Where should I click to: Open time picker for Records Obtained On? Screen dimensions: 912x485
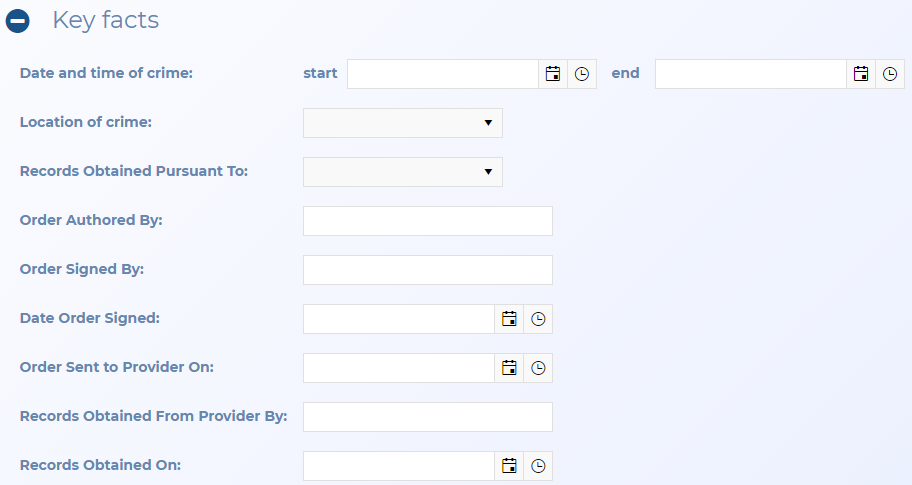coord(538,466)
